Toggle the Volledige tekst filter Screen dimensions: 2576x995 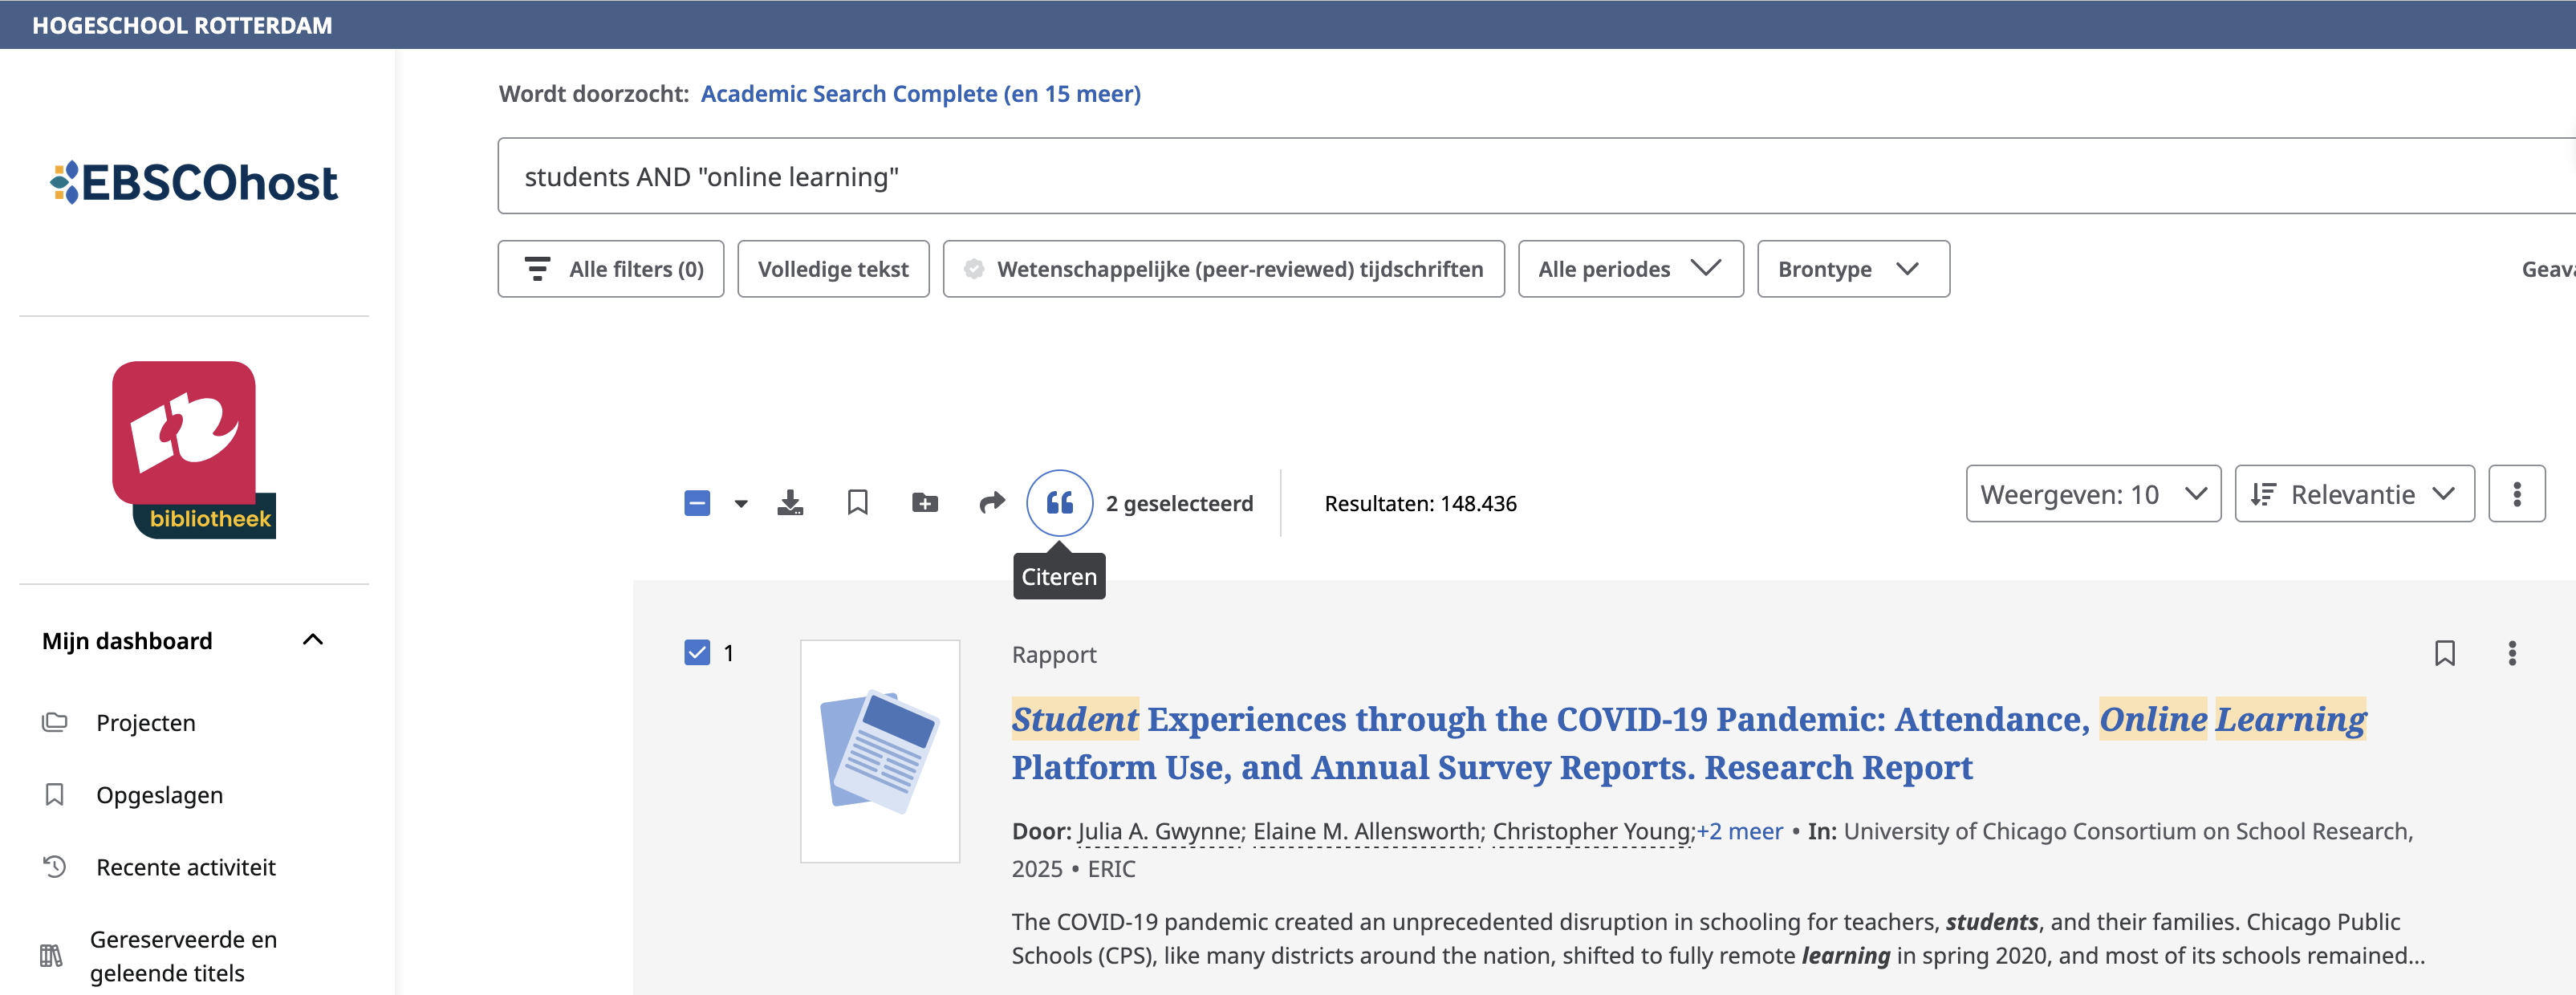833,269
